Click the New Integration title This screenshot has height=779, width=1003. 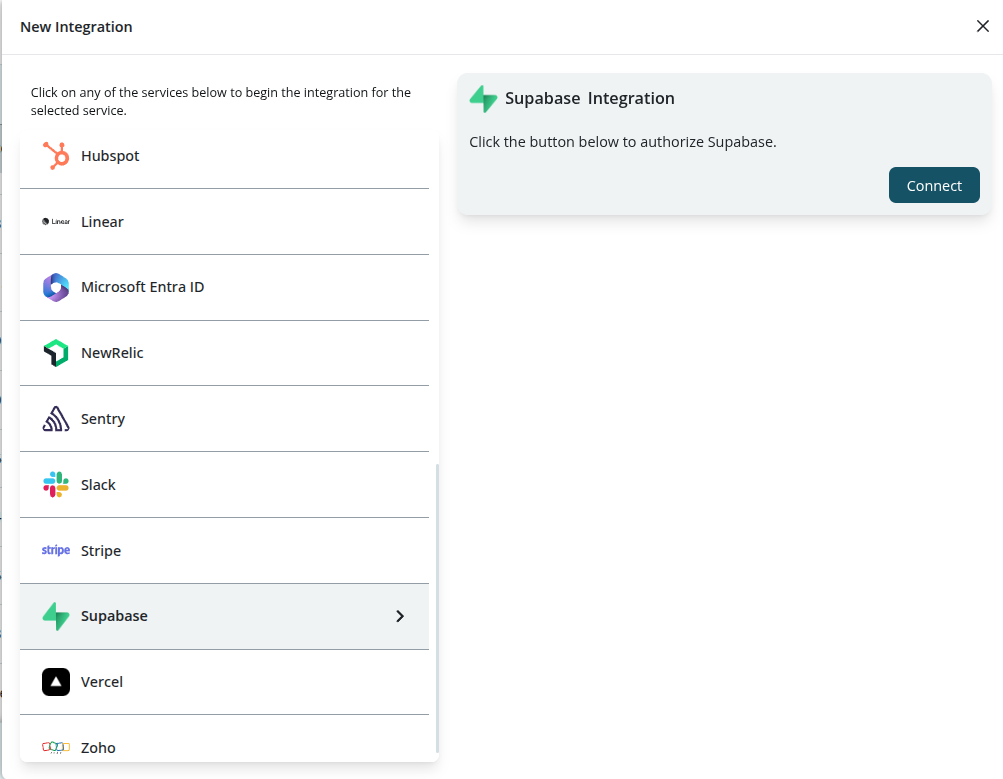[76, 27]
